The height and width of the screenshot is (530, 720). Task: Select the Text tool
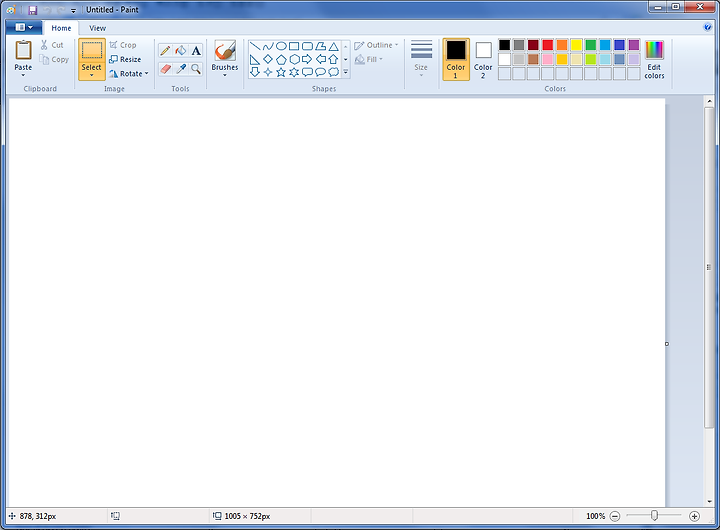pos(196,51)
